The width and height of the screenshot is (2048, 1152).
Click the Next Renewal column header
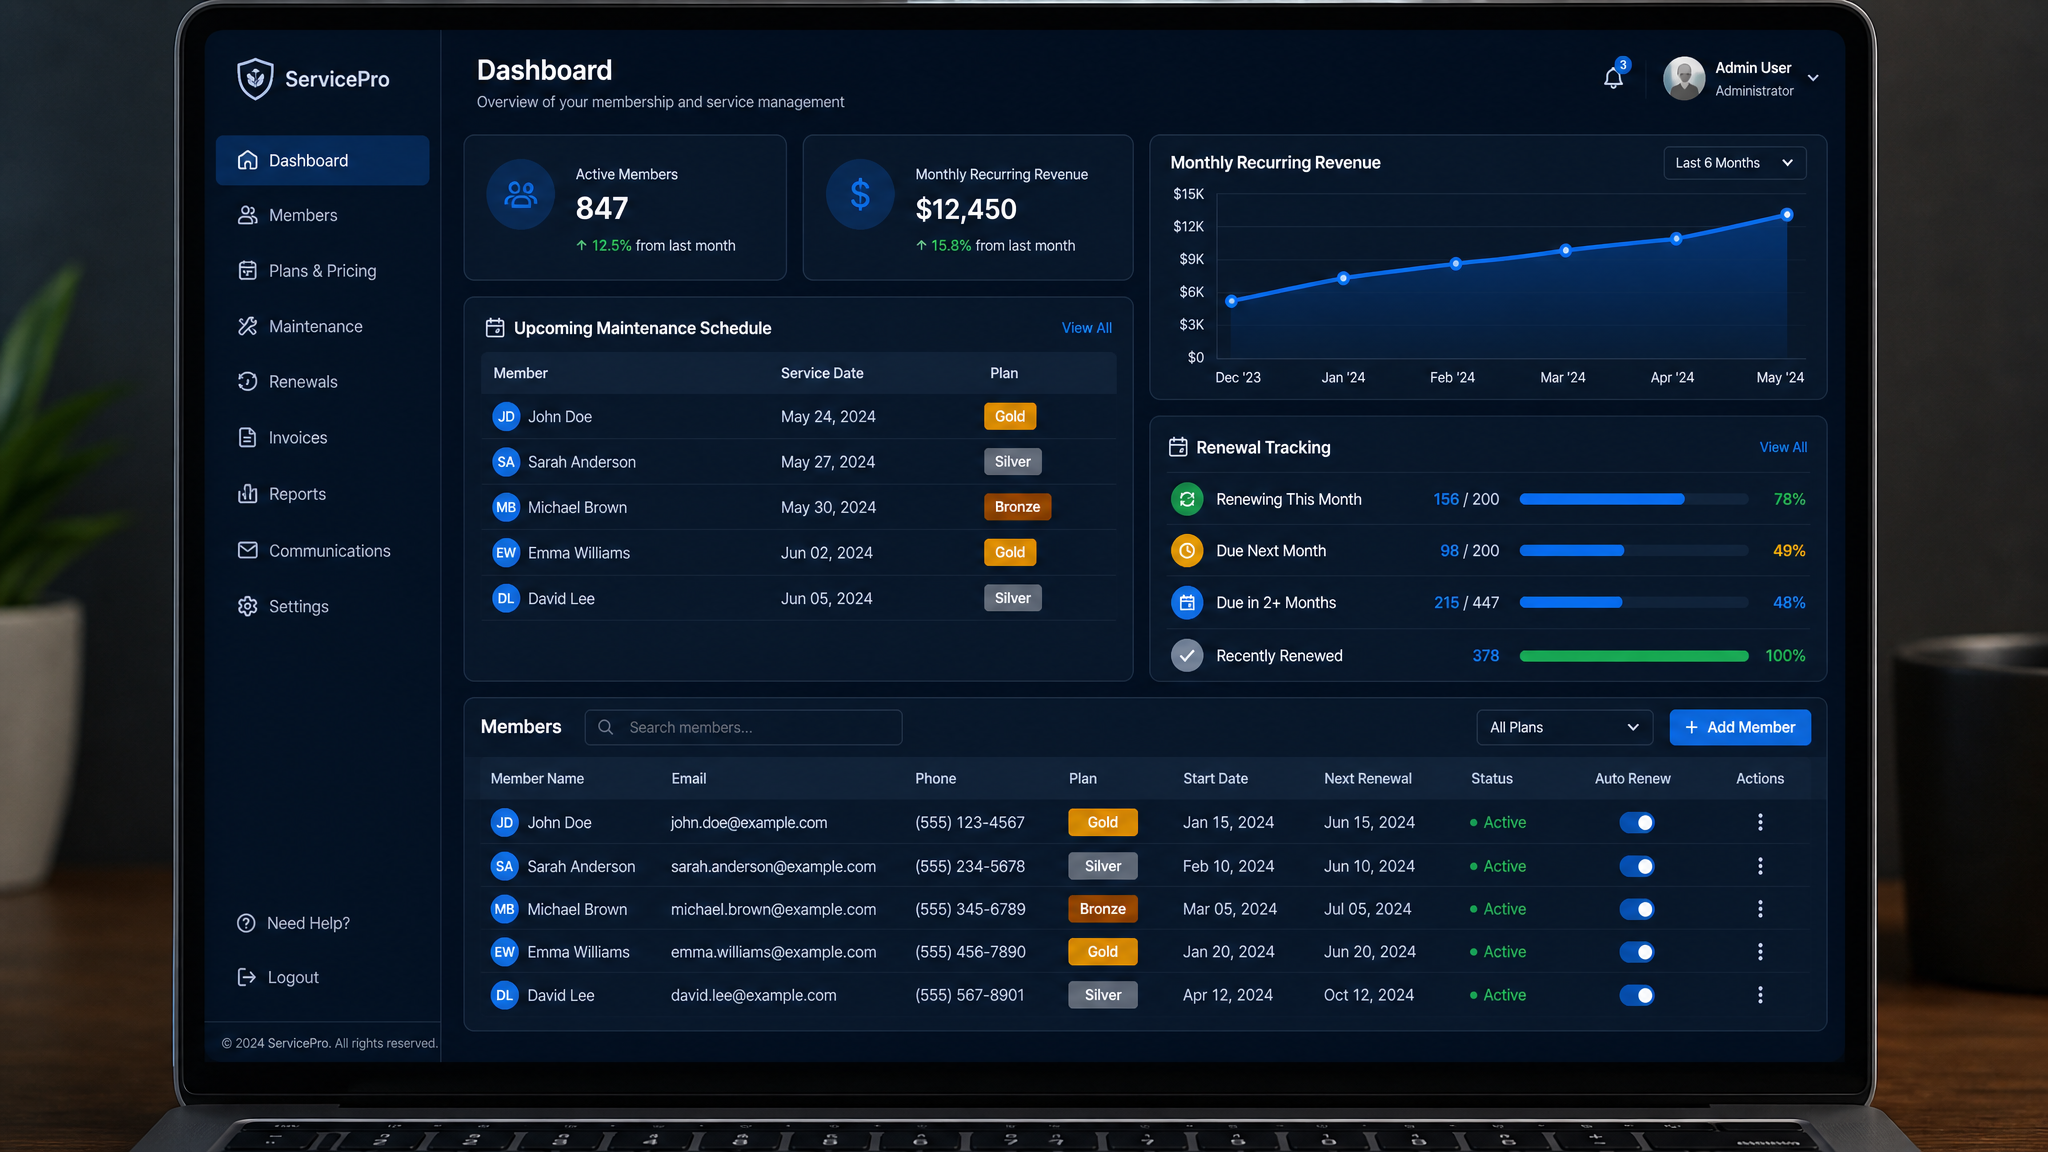pyautogui.click(x=1368, y=778)
